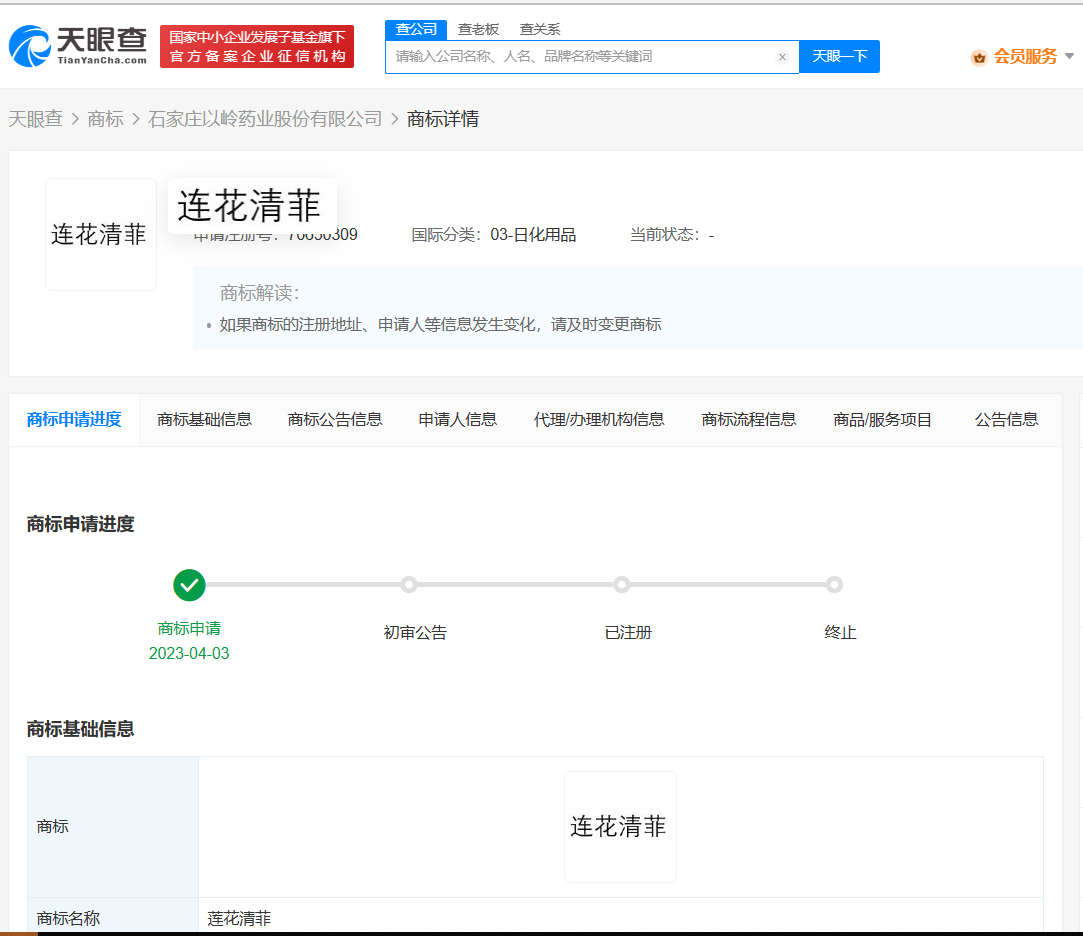The width and height of the screenshot is (1083, 936).
Task: Select the 查老板 search tab
Action: click(478, 29)
